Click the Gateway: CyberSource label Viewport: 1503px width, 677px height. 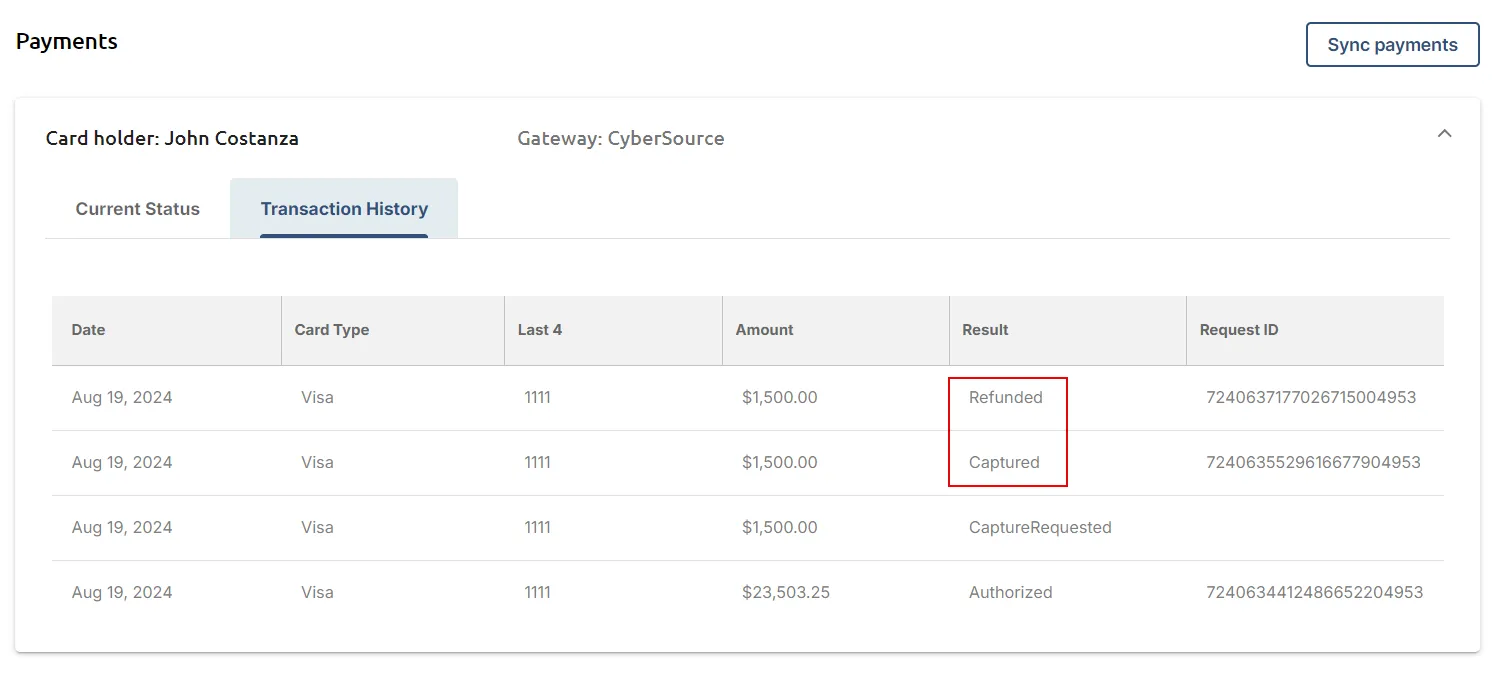coord(621,139)
